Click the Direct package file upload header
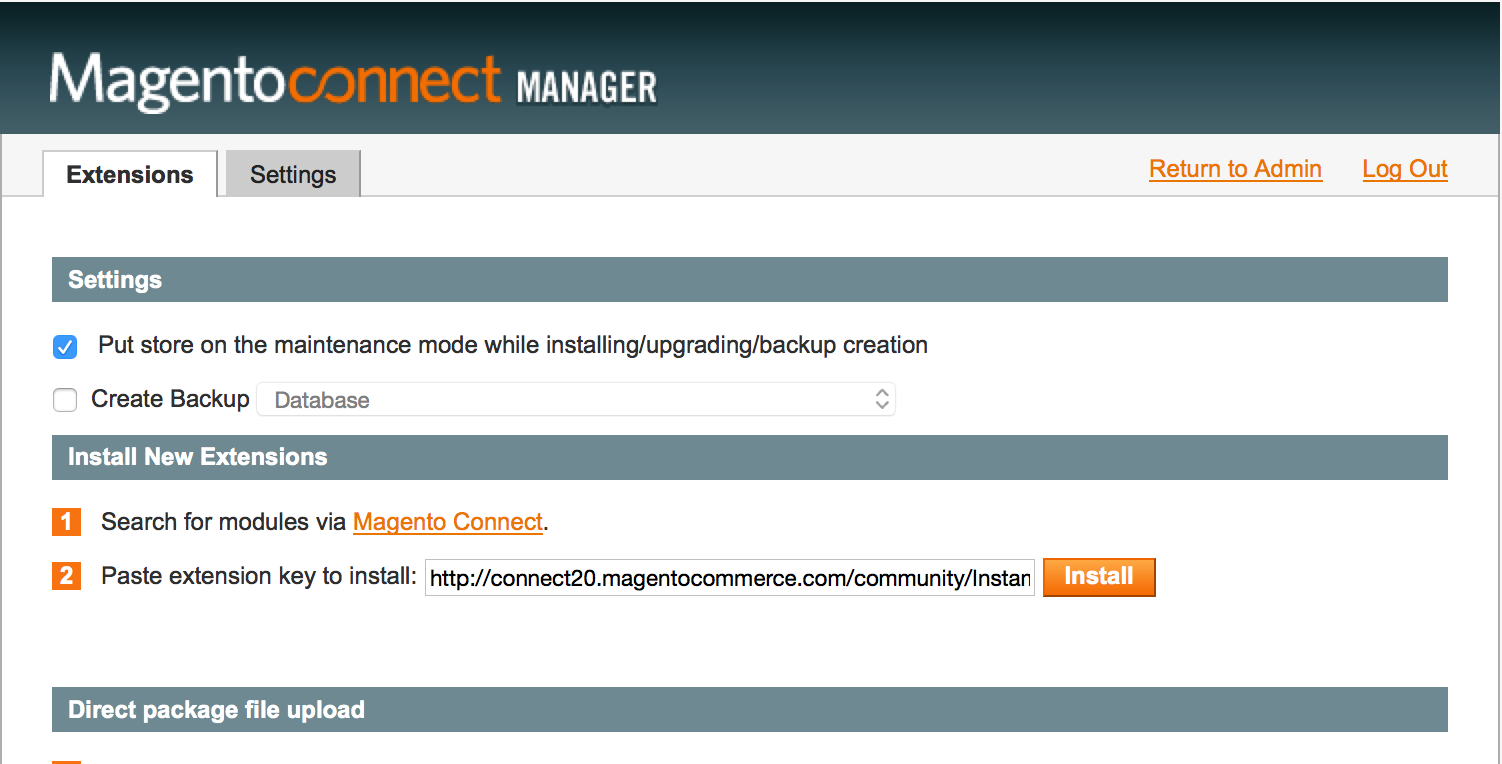The width and height of the screenshot is (1502, 764). pyautogui.click(x=750, y=710)
